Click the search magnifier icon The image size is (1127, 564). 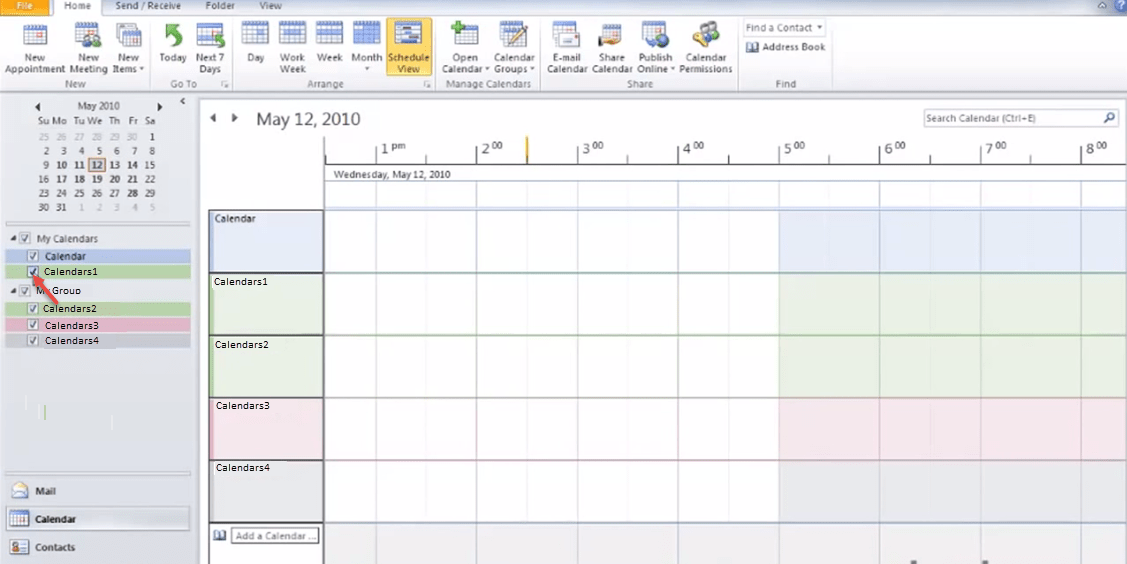pos(1110,118)
